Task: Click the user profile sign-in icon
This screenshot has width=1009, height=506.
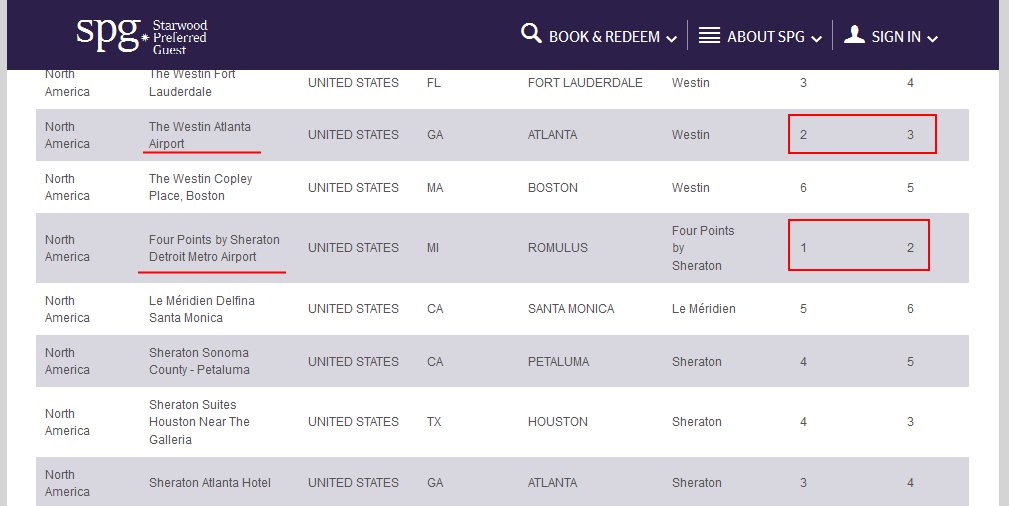Action: click(x=854, y=35)
